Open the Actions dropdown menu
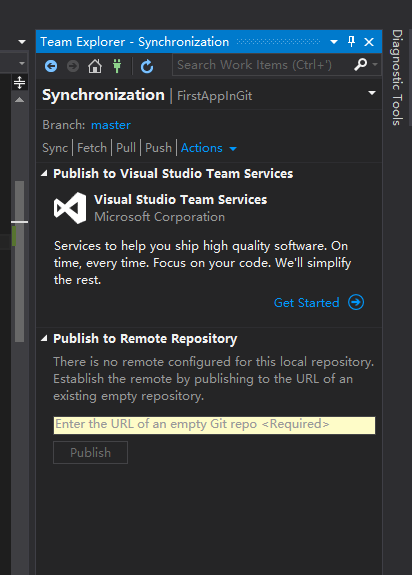 209,148
